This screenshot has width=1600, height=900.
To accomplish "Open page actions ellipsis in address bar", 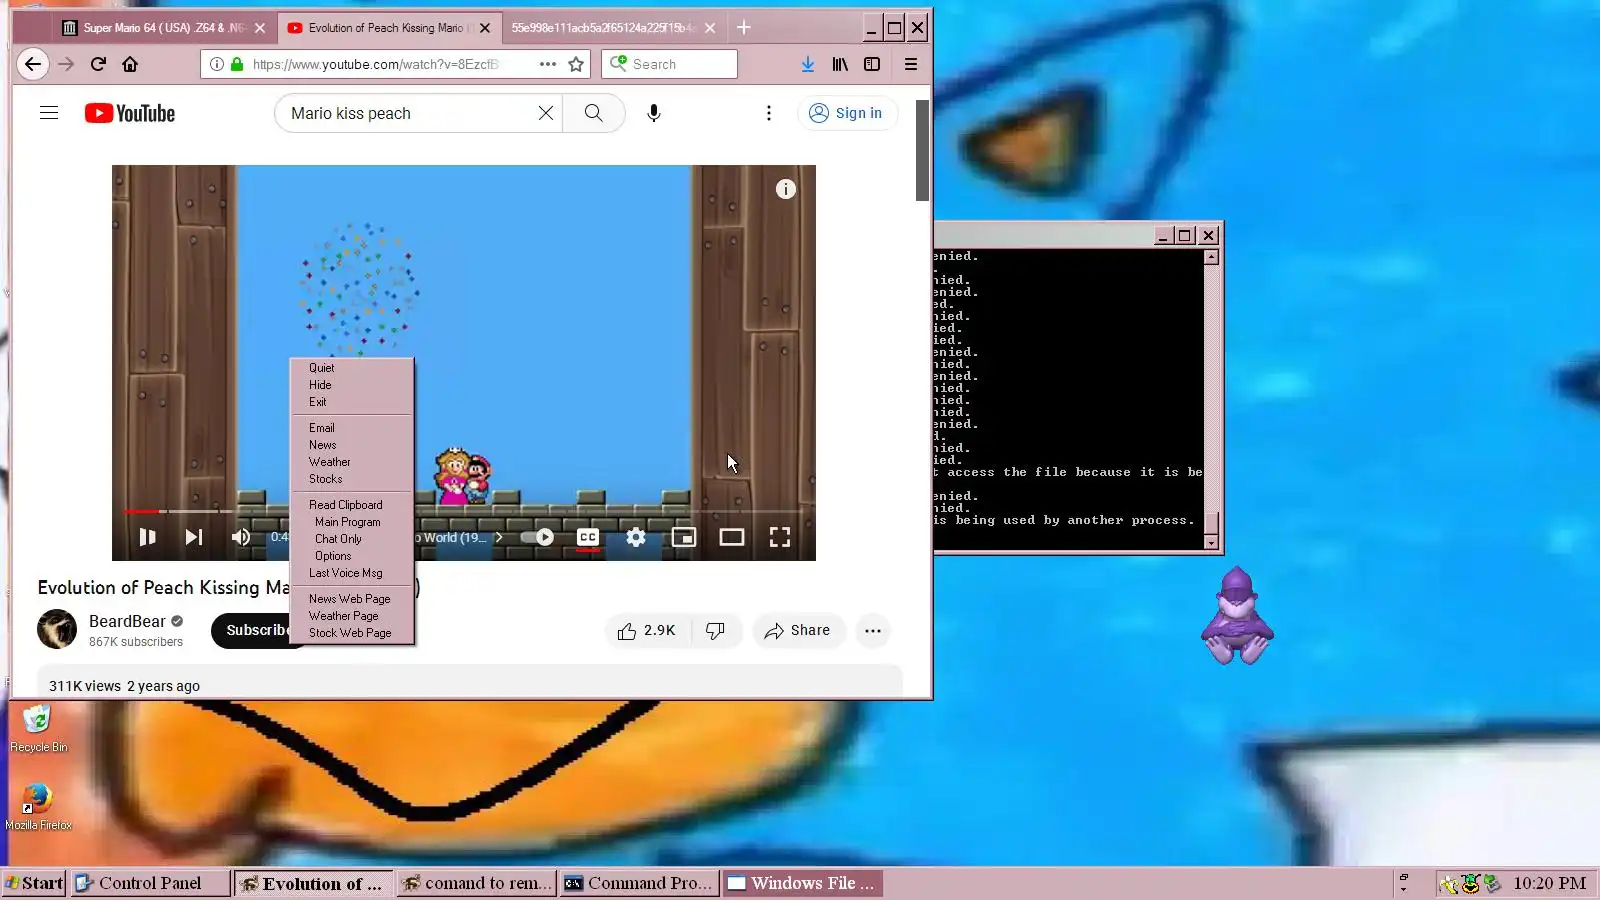I will point(548,64).
